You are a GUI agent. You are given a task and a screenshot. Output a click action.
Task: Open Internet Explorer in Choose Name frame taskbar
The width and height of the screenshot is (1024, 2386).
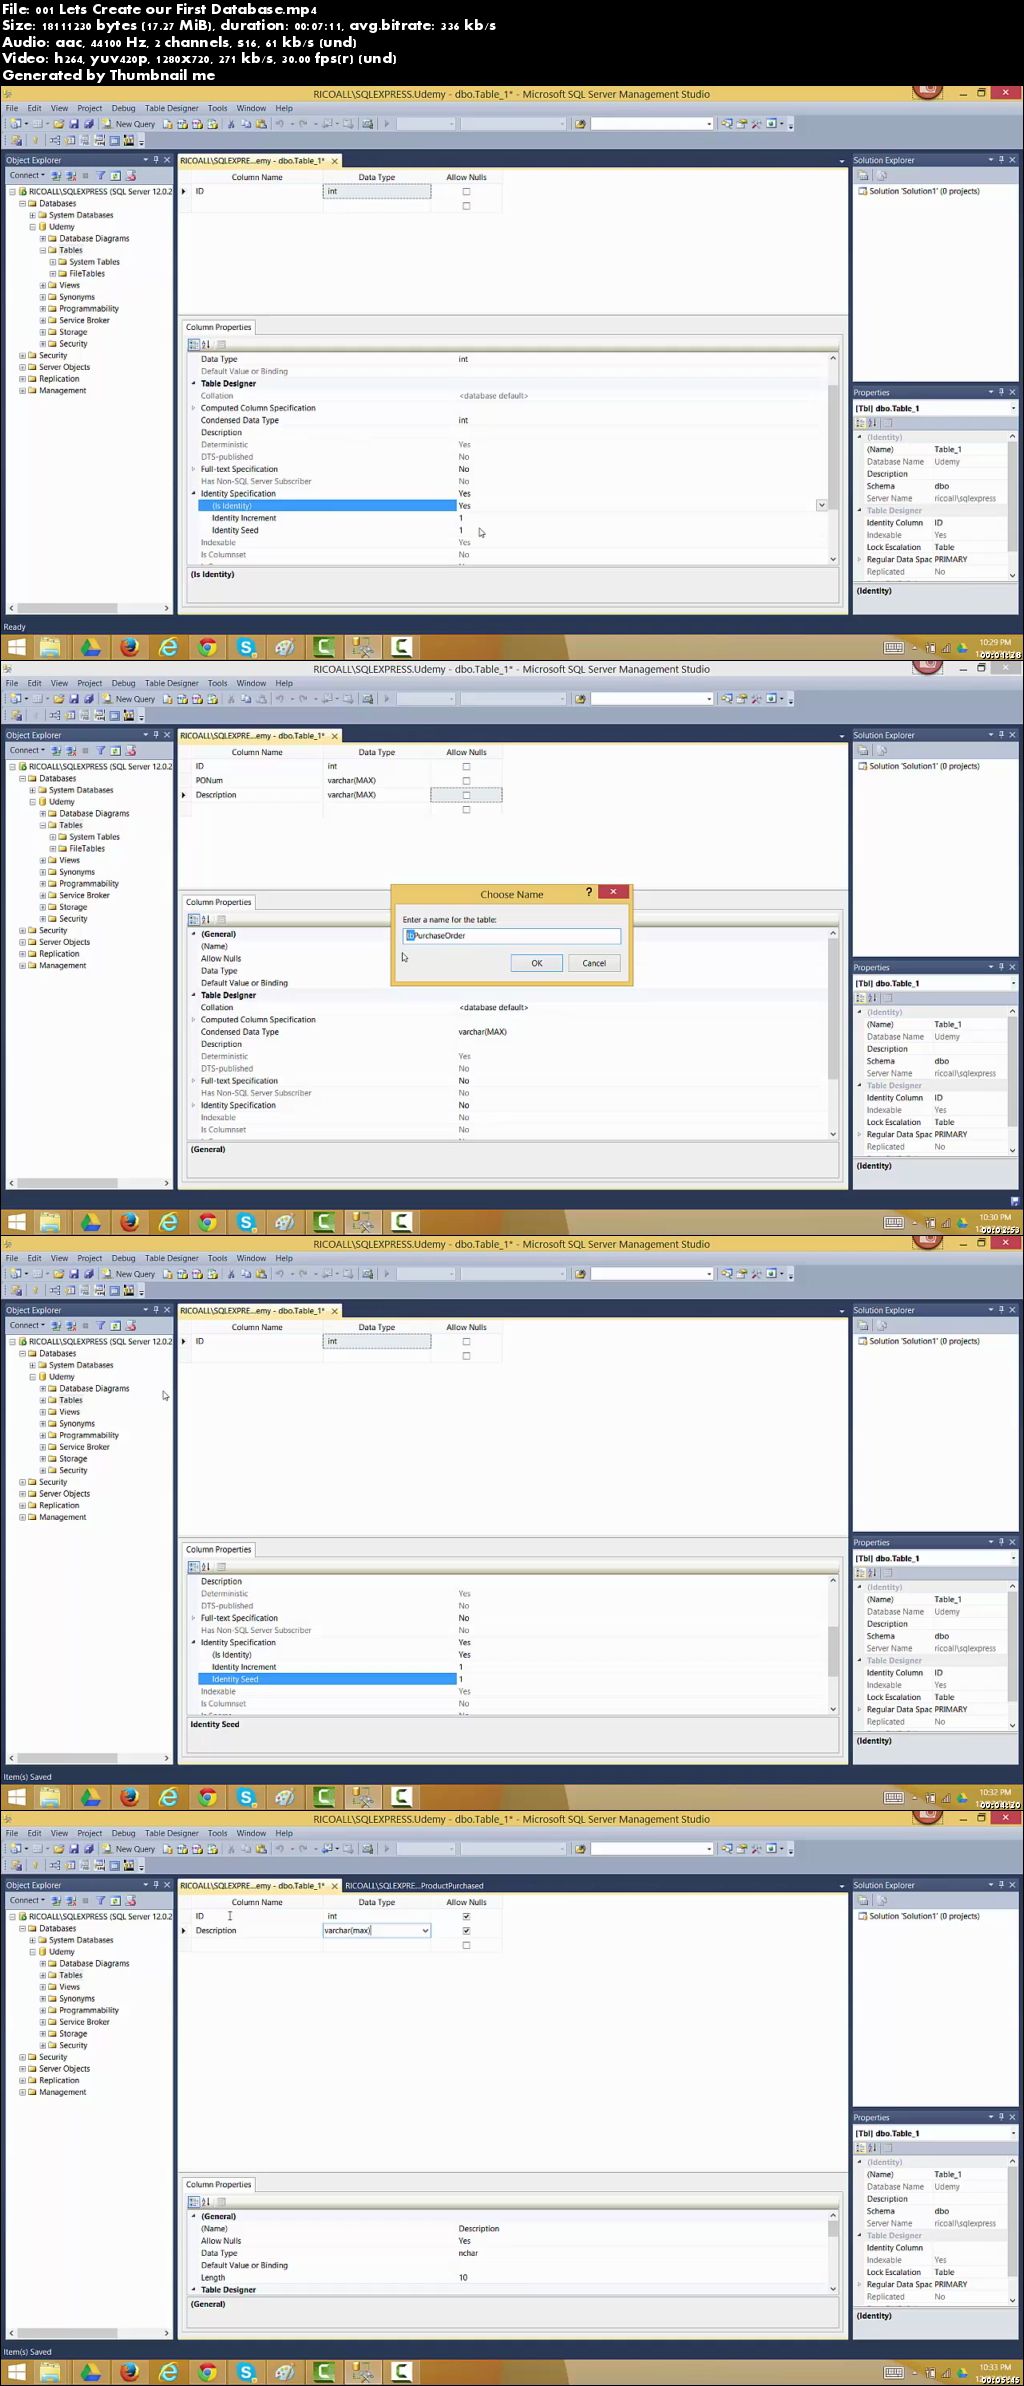(x=169, y=1222)
